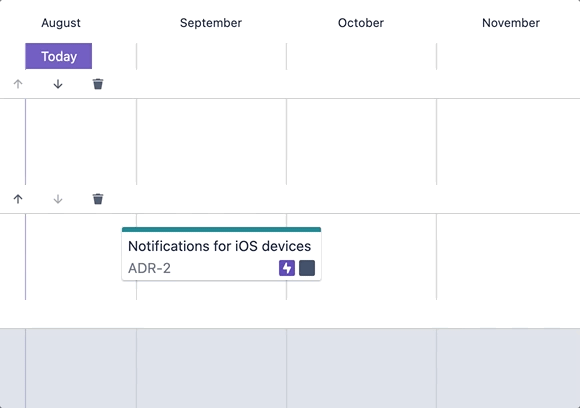The width and height of the screenshot is (580, 408).
Task: Open the 'Notifications for iOS devices' card title
Action: pyautogui.click(x=219, y=246)
